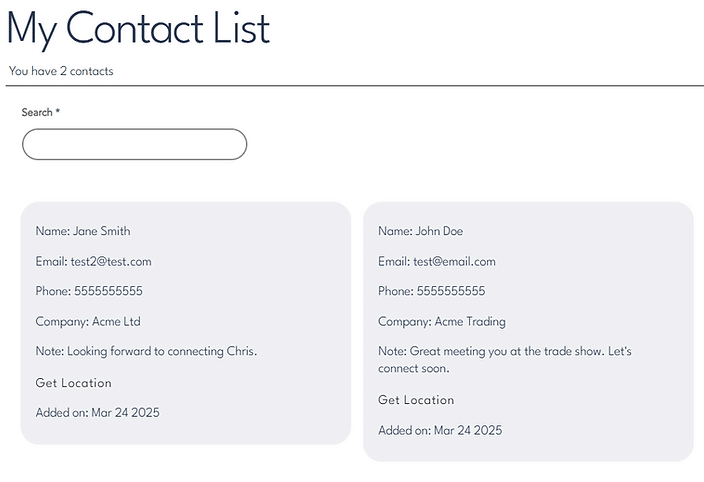Select the "Company: Acme Ltd" line
This screenshot has height=482, width=704.
[88, 322]
